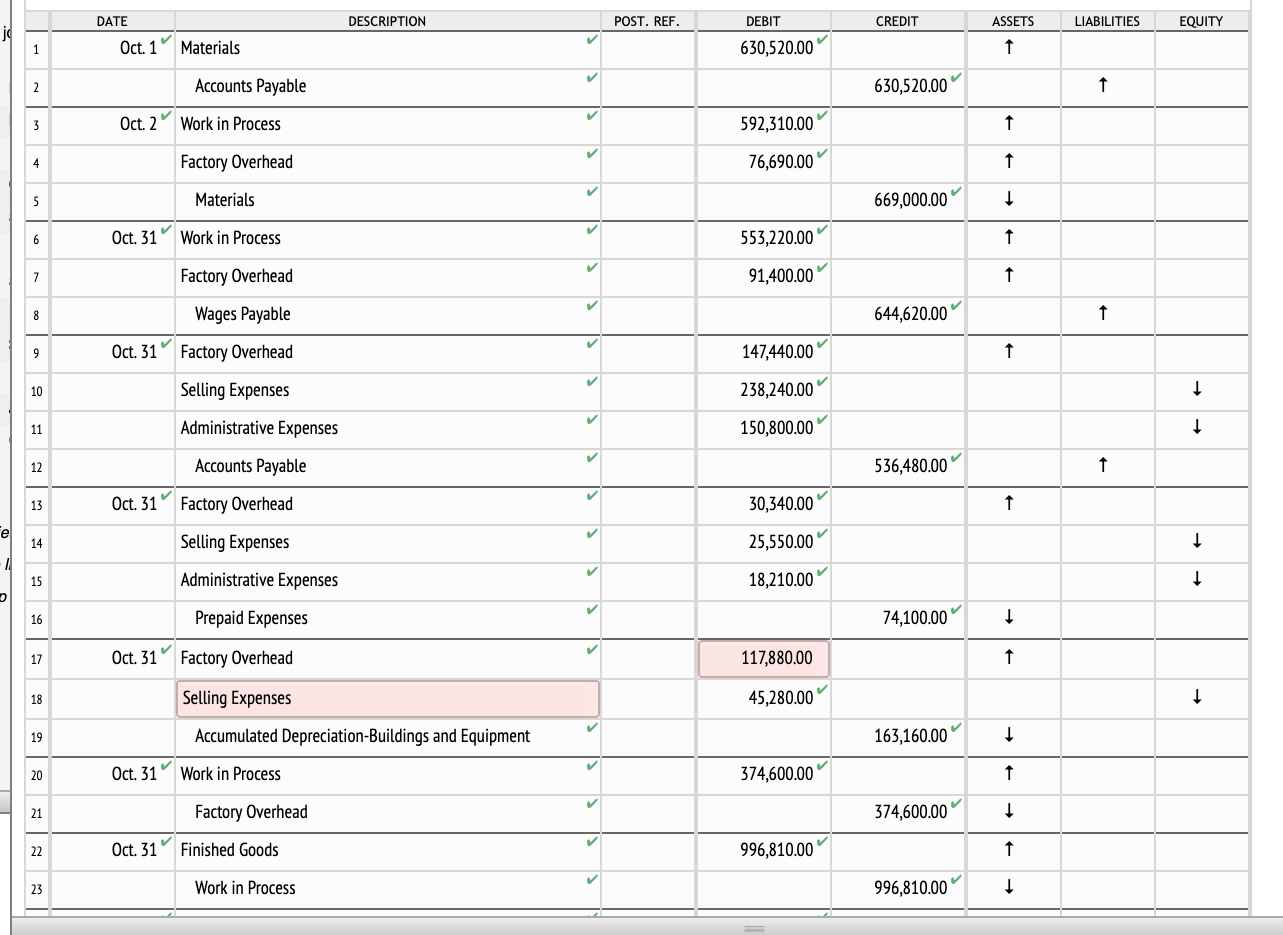Screen dimensions: 1283x935
Task: Click the up arrow in Liabilities column for Accounts Payable row 2
Action: [x=1105, y=86]
